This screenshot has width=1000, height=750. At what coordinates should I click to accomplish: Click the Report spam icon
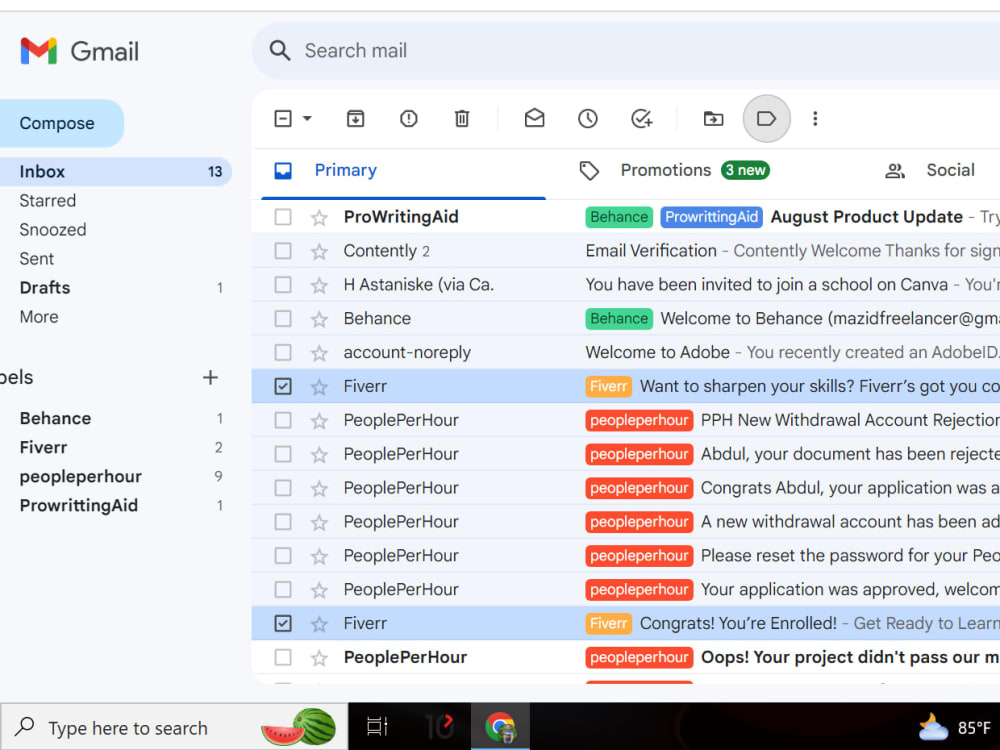pos(408,119)
